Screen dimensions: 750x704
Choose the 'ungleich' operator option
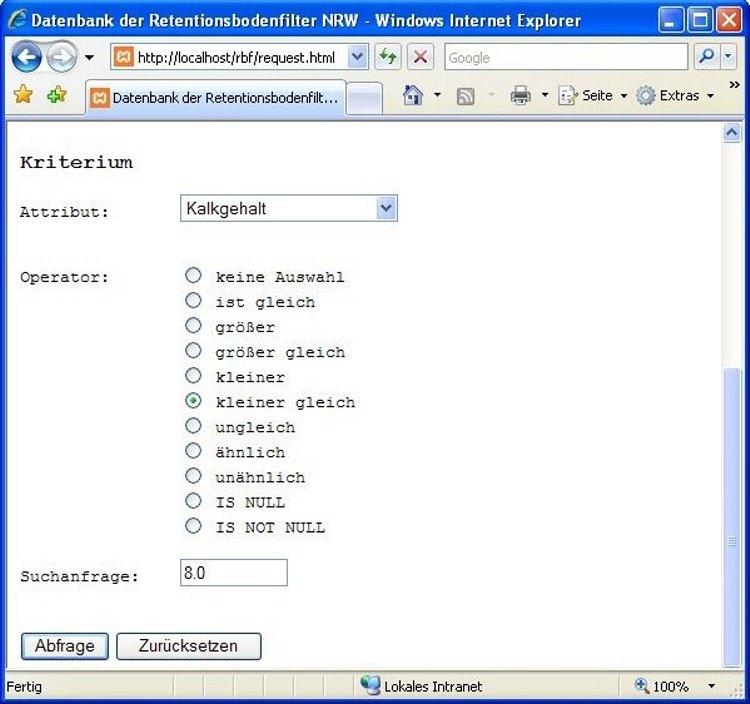[x=194, y=426]
